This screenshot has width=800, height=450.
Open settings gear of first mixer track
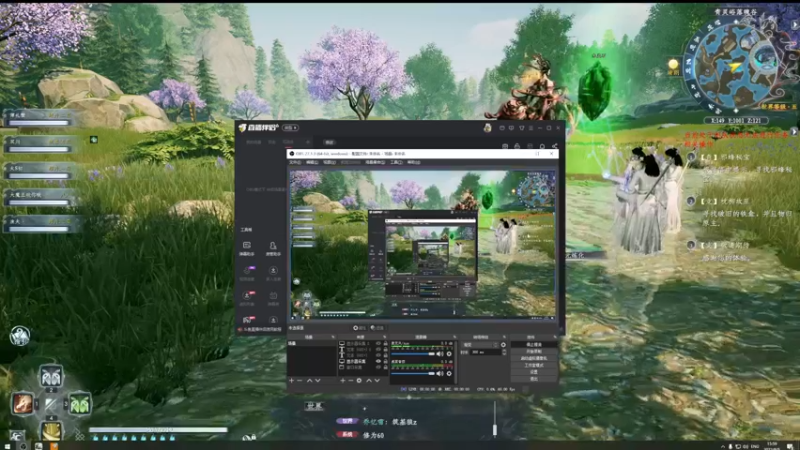449,354
